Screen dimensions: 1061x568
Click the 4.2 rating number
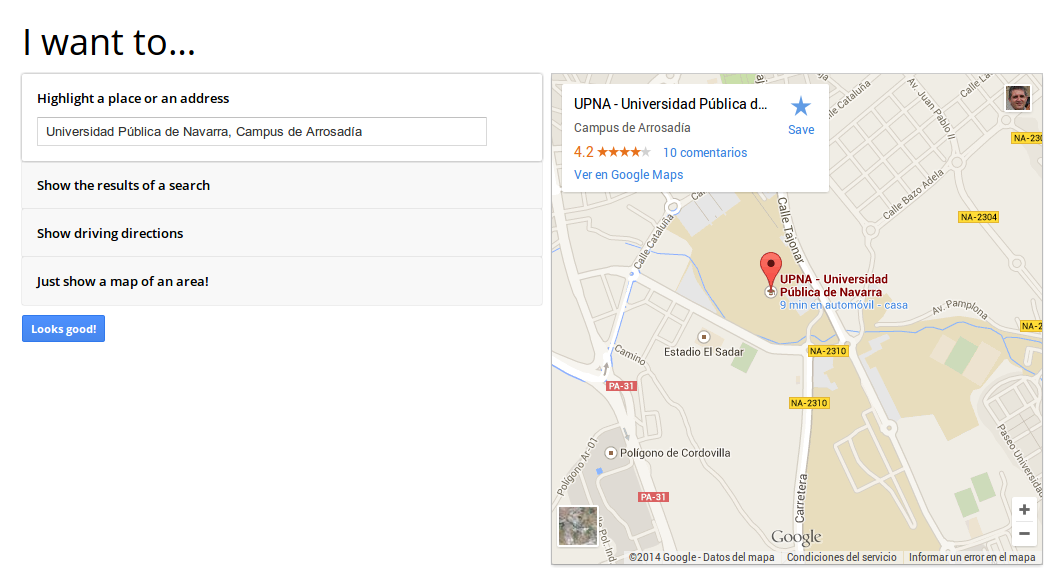pyautogui.click(x=583, y=152)
